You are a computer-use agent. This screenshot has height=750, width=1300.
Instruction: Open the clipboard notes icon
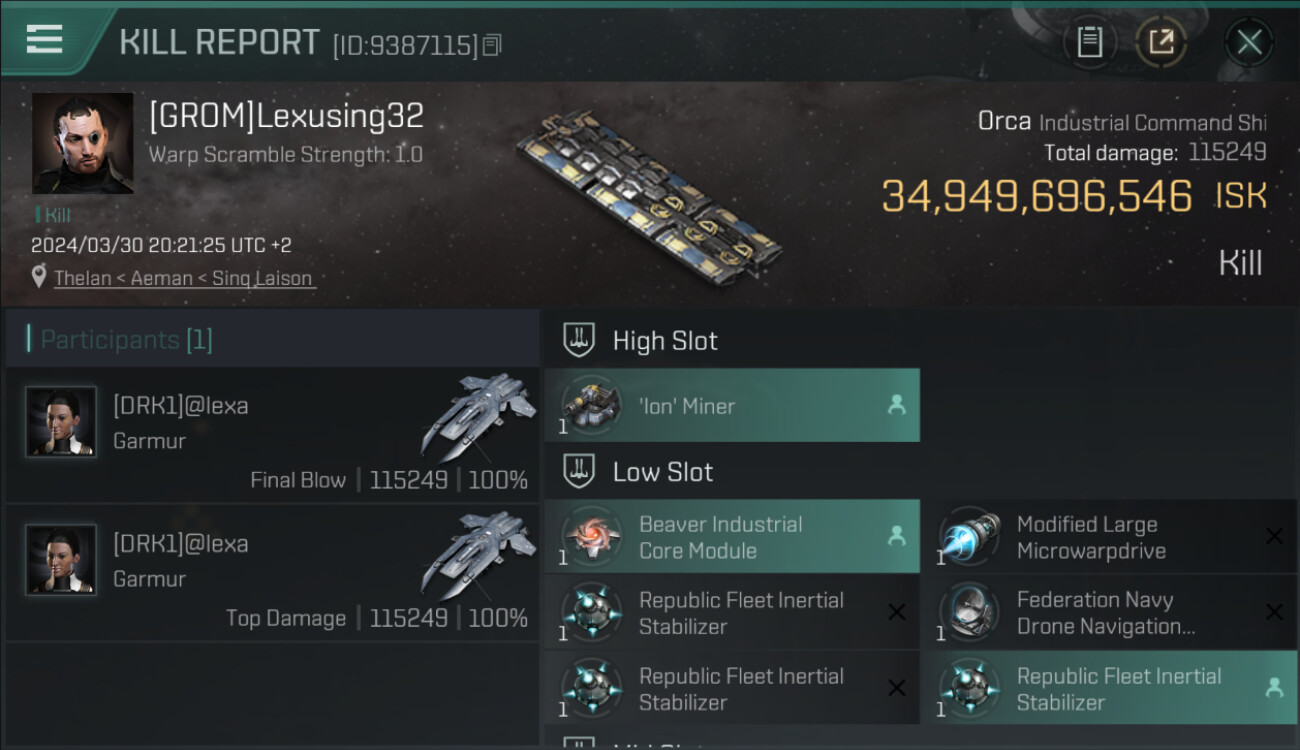click(1089, 42)
